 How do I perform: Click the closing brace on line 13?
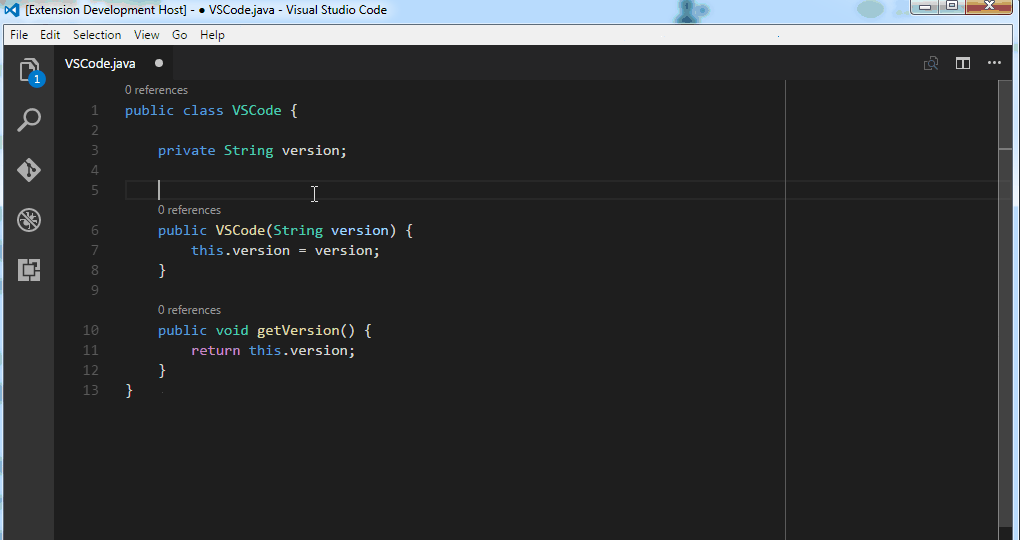tap(129, 390)
